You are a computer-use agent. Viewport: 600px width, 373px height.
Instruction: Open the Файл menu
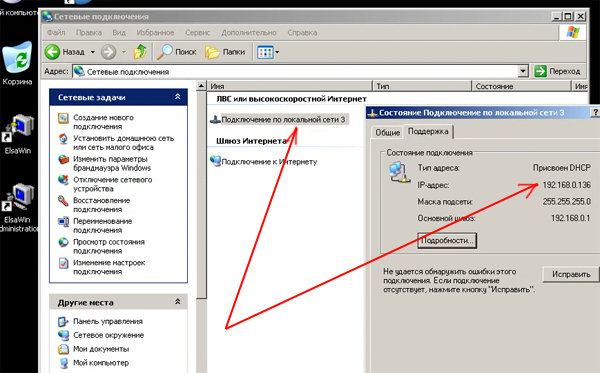[x=56, y=33]
